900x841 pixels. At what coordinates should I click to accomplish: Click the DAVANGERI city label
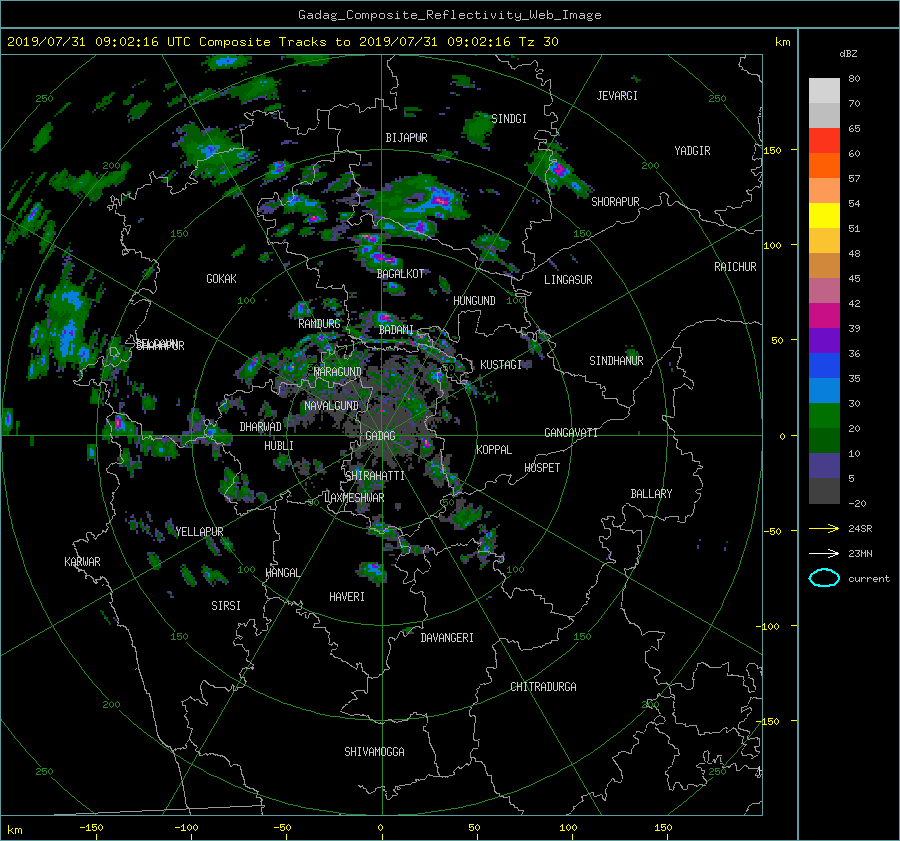click(x=447, y=638)
